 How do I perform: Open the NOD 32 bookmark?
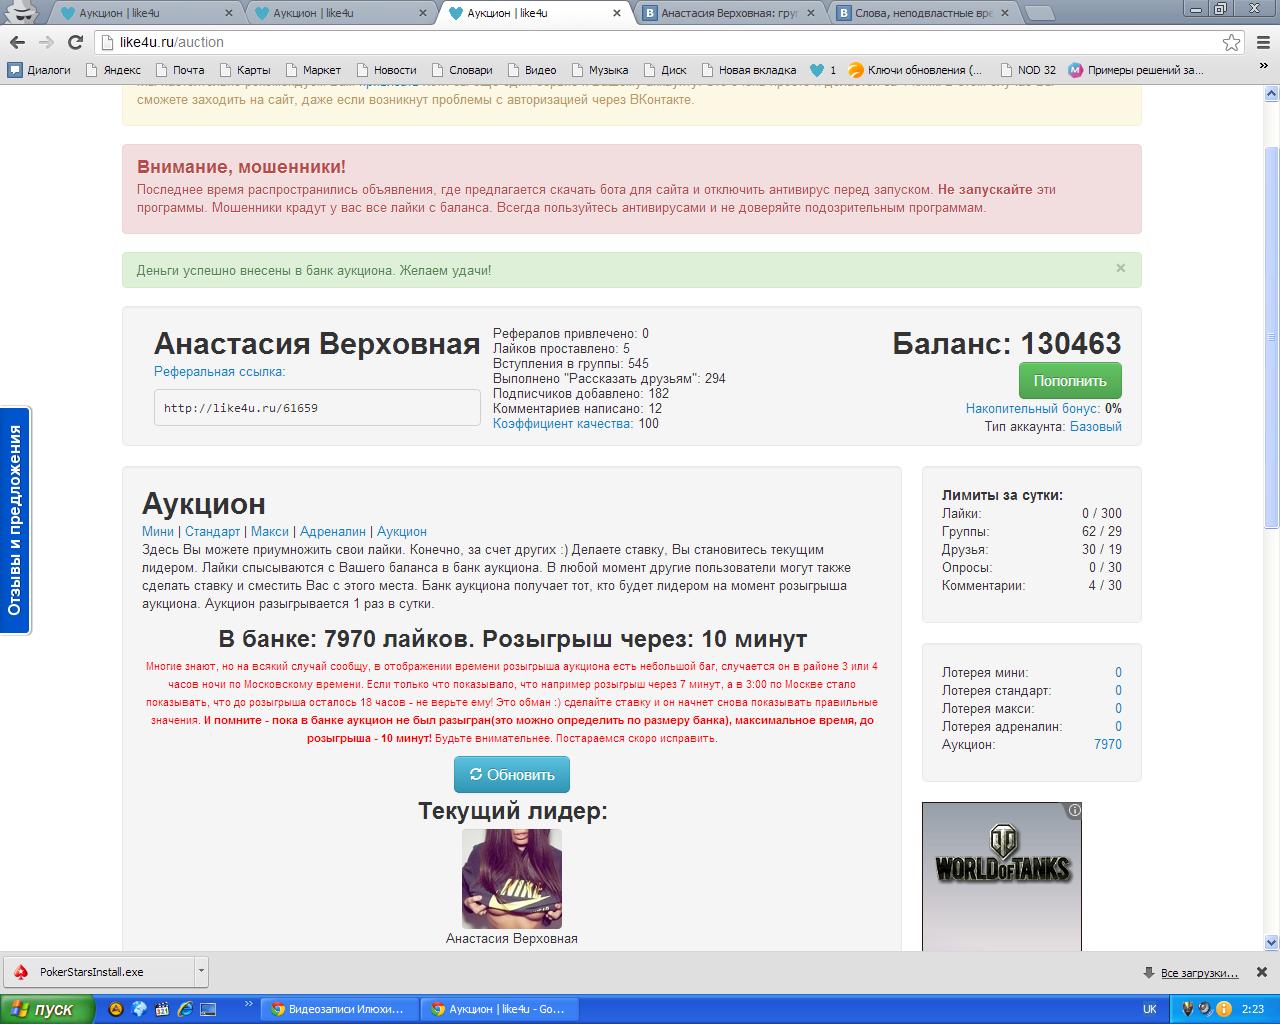coord(1027,70)
